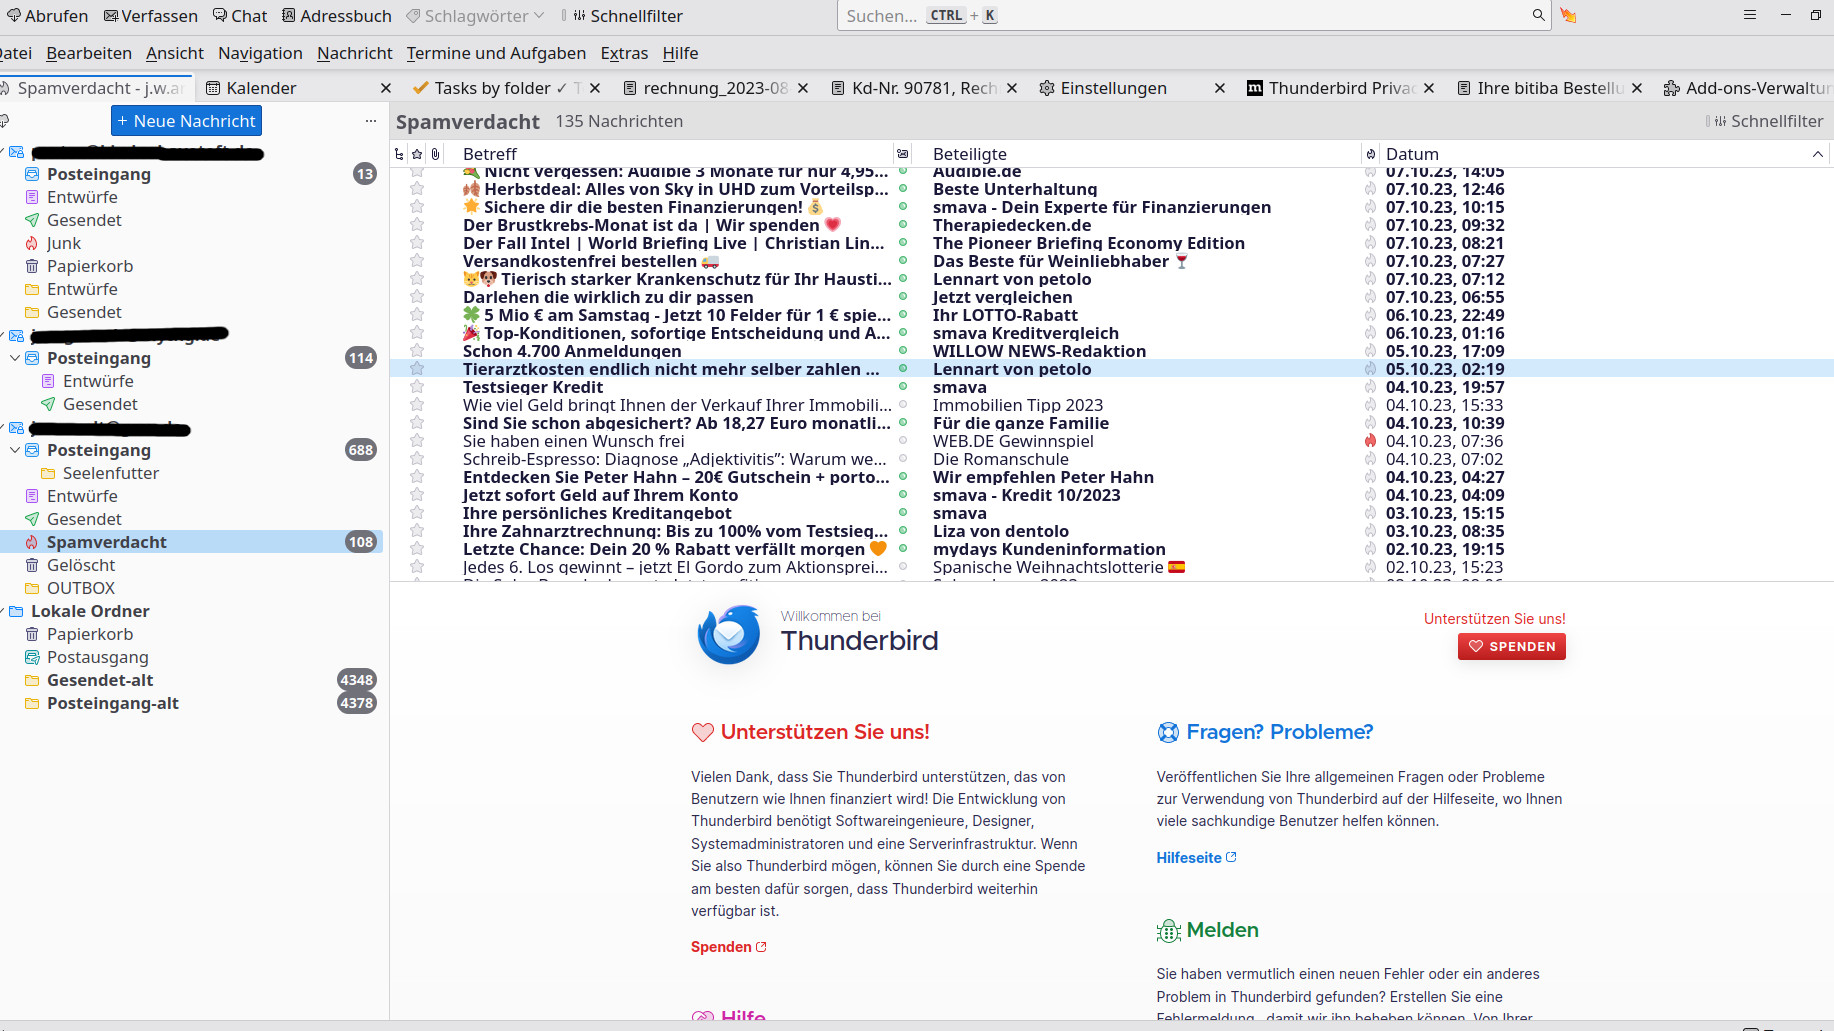Star the Testsieger Kredit message
Viewport: 1834px width, 1031px height.
click(417, 387)
